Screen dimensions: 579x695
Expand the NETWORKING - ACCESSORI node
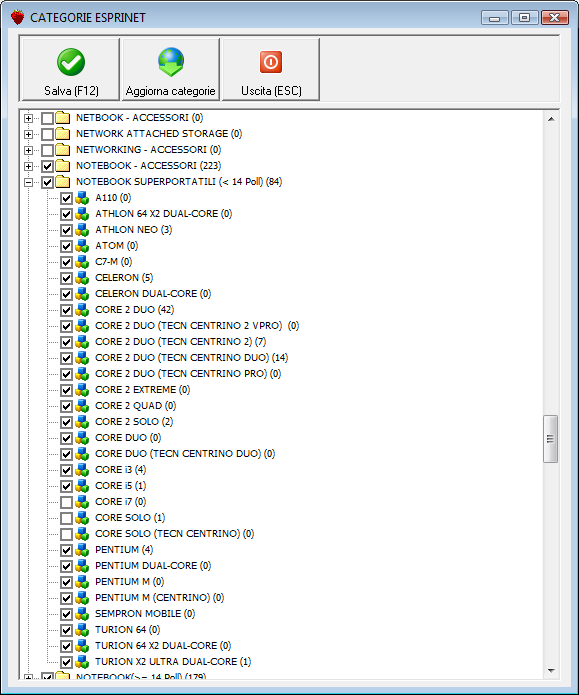pyautogui.click(x=28, y=150)
